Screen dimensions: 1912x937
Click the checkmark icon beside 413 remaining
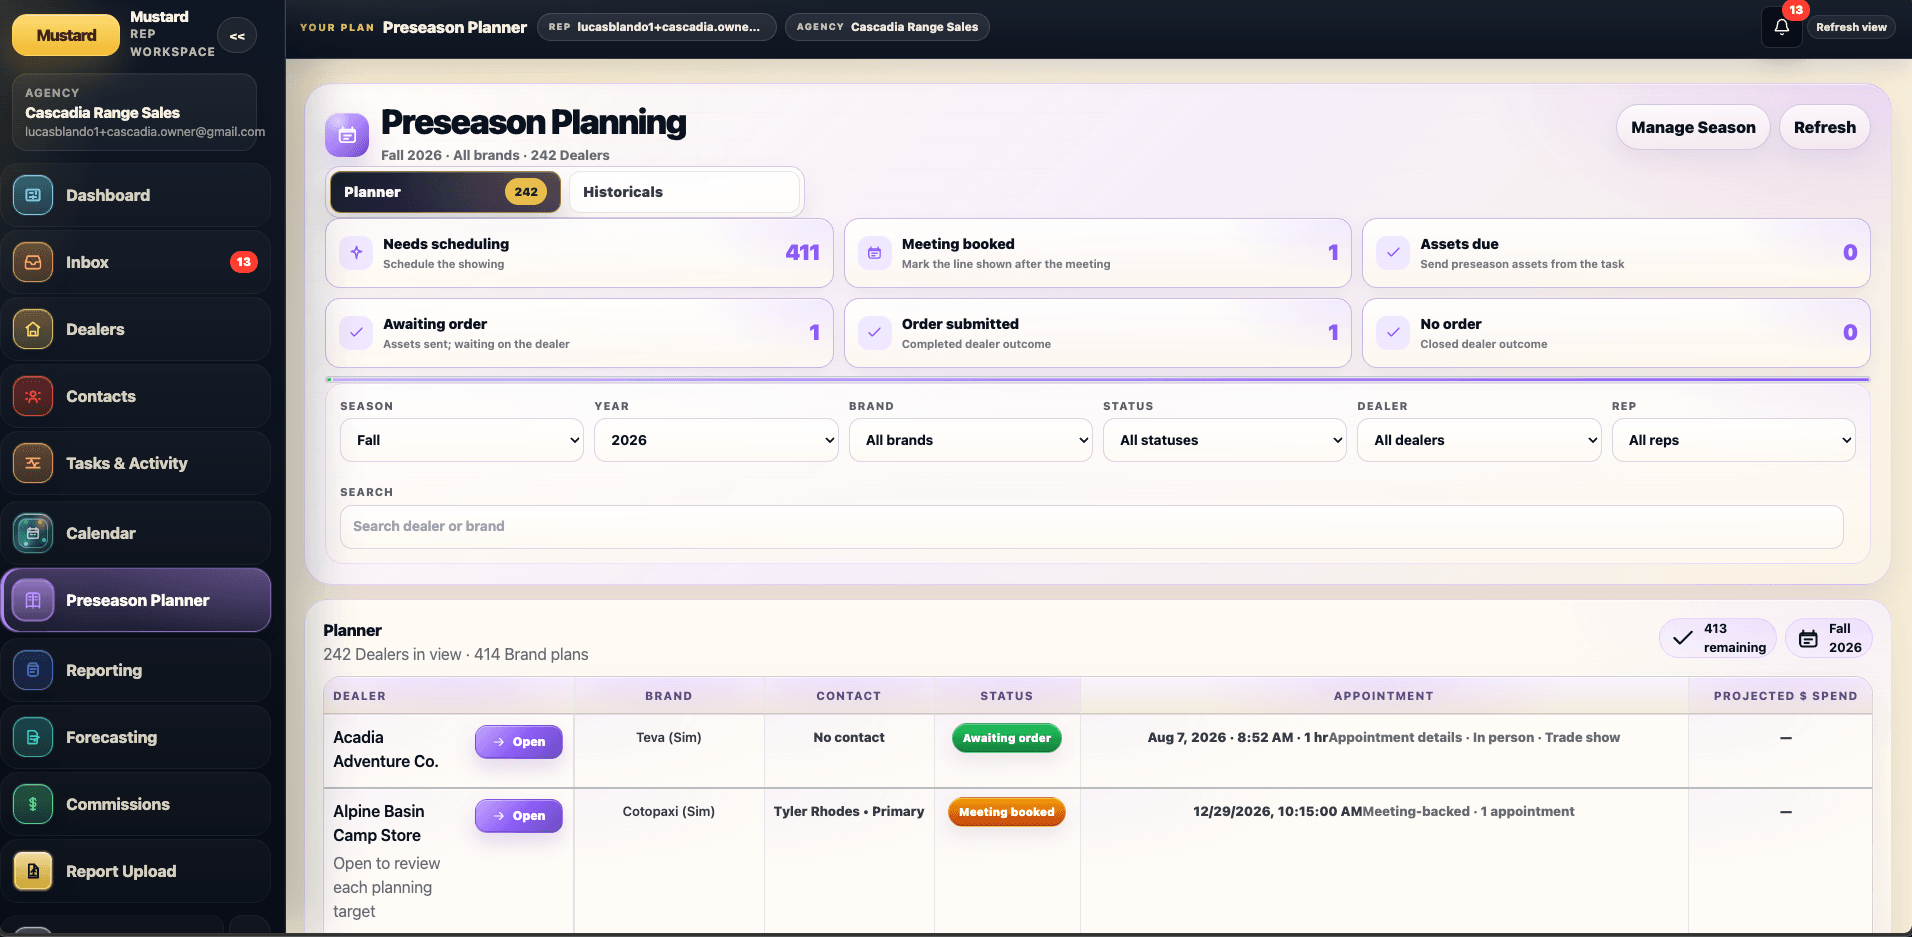pyautogui.click(x=1683, y=638)
